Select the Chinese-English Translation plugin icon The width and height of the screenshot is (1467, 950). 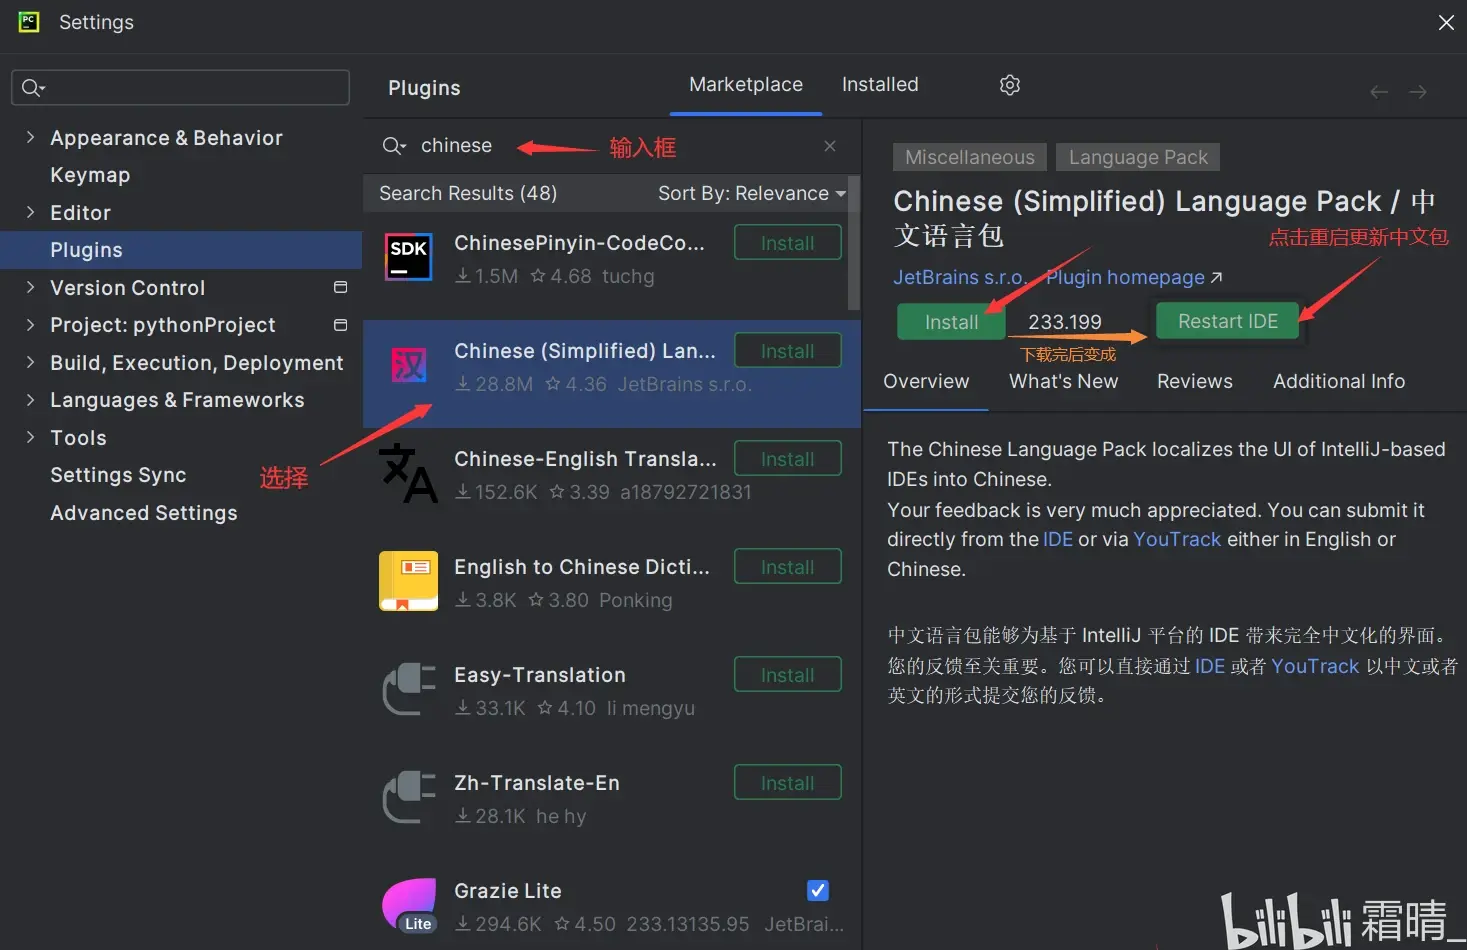point(407,474)
